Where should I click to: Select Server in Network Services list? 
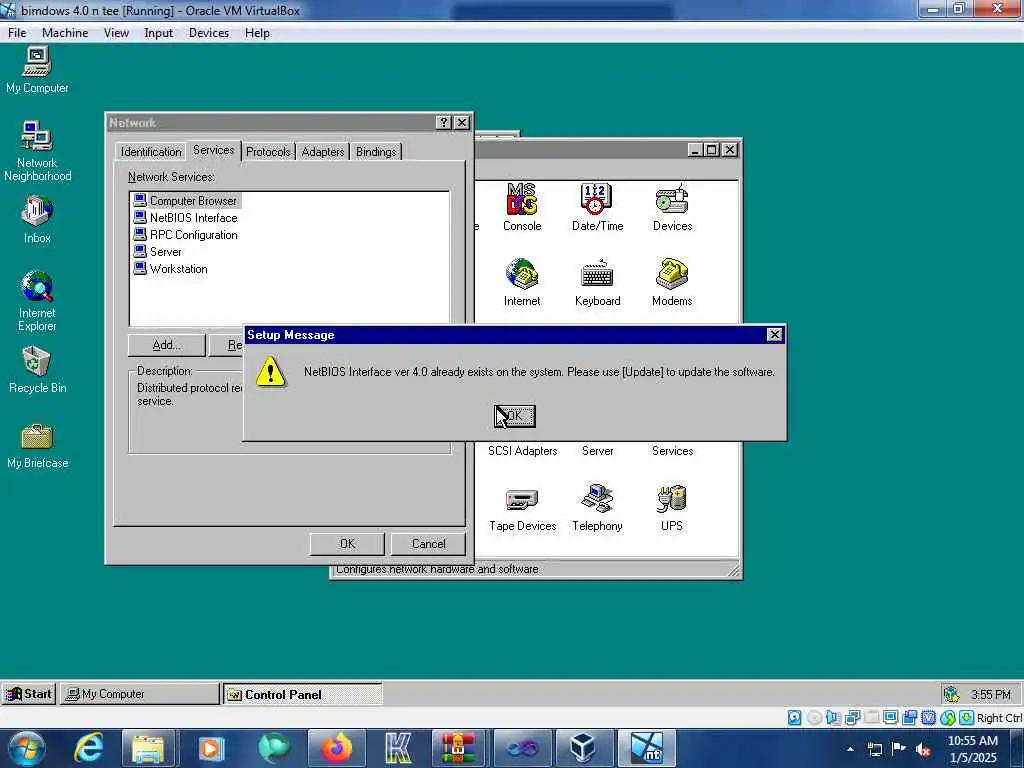(x=158, y=251)
